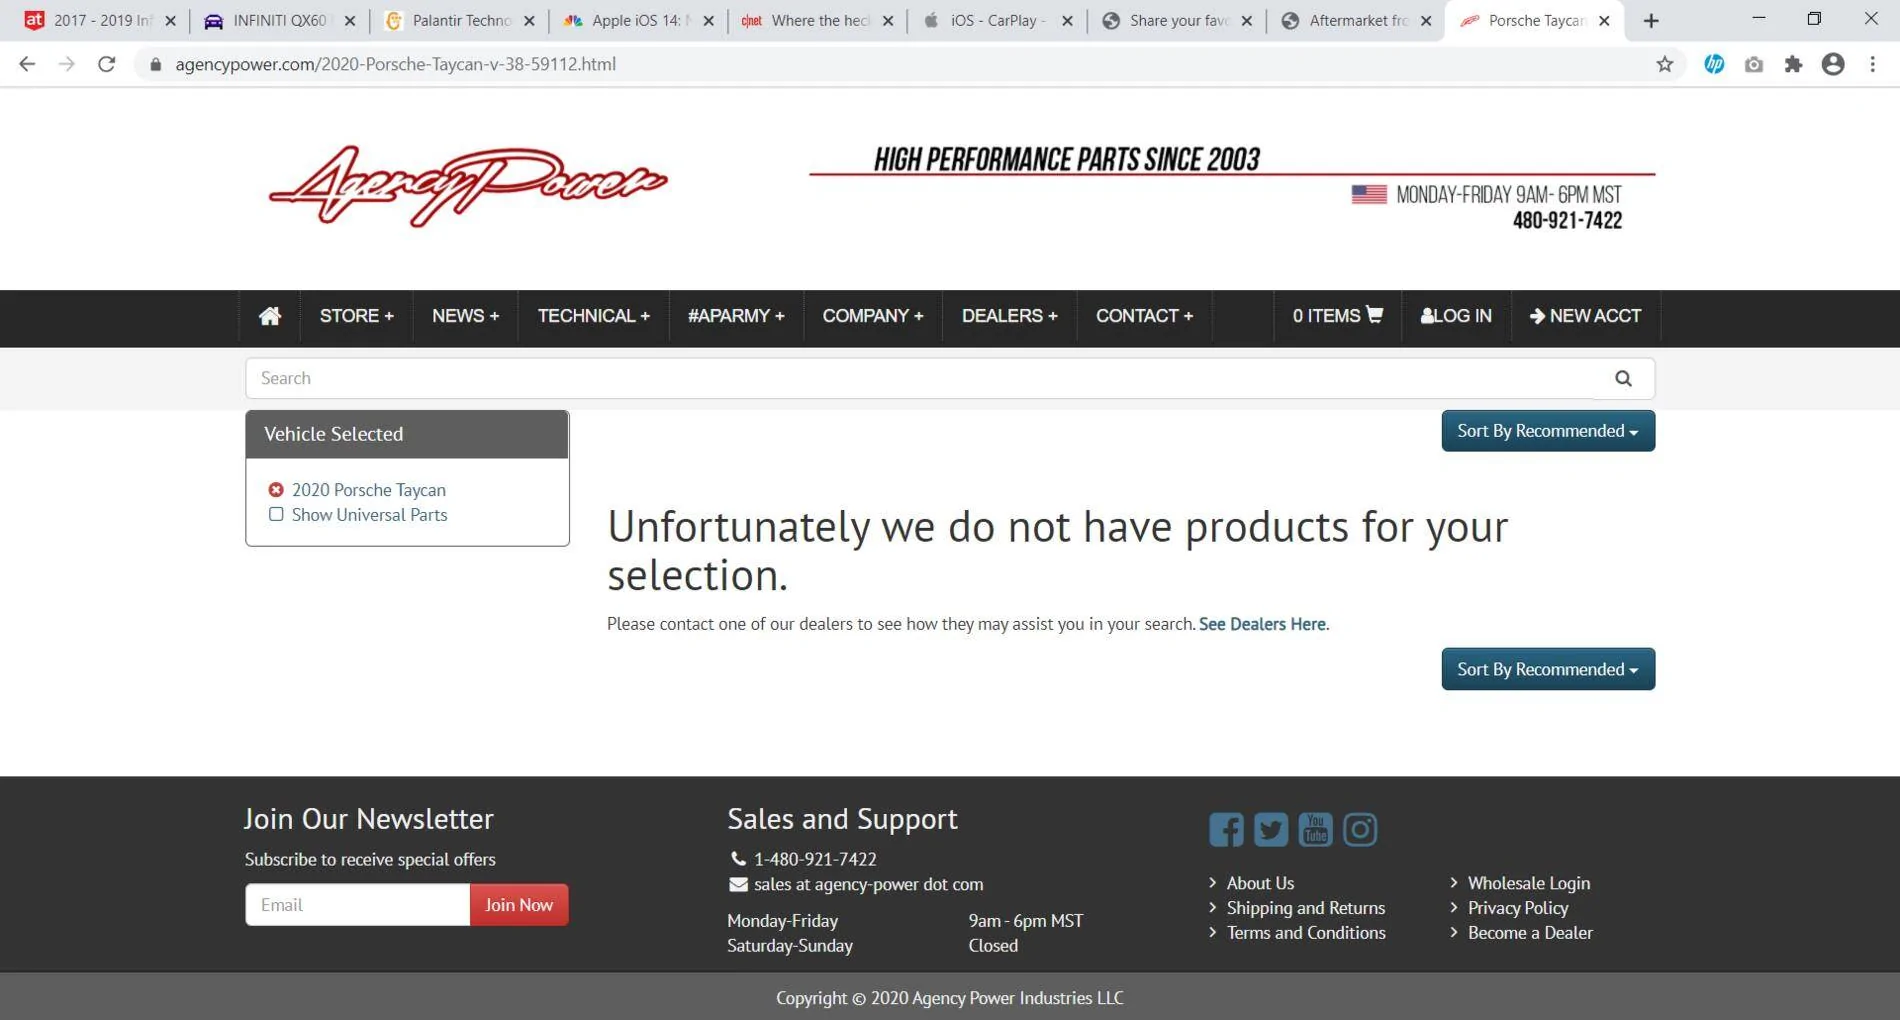This screenshot has width=1900, height=1020.
Task: Open the Wholesale Login link
Action: 1528,883
